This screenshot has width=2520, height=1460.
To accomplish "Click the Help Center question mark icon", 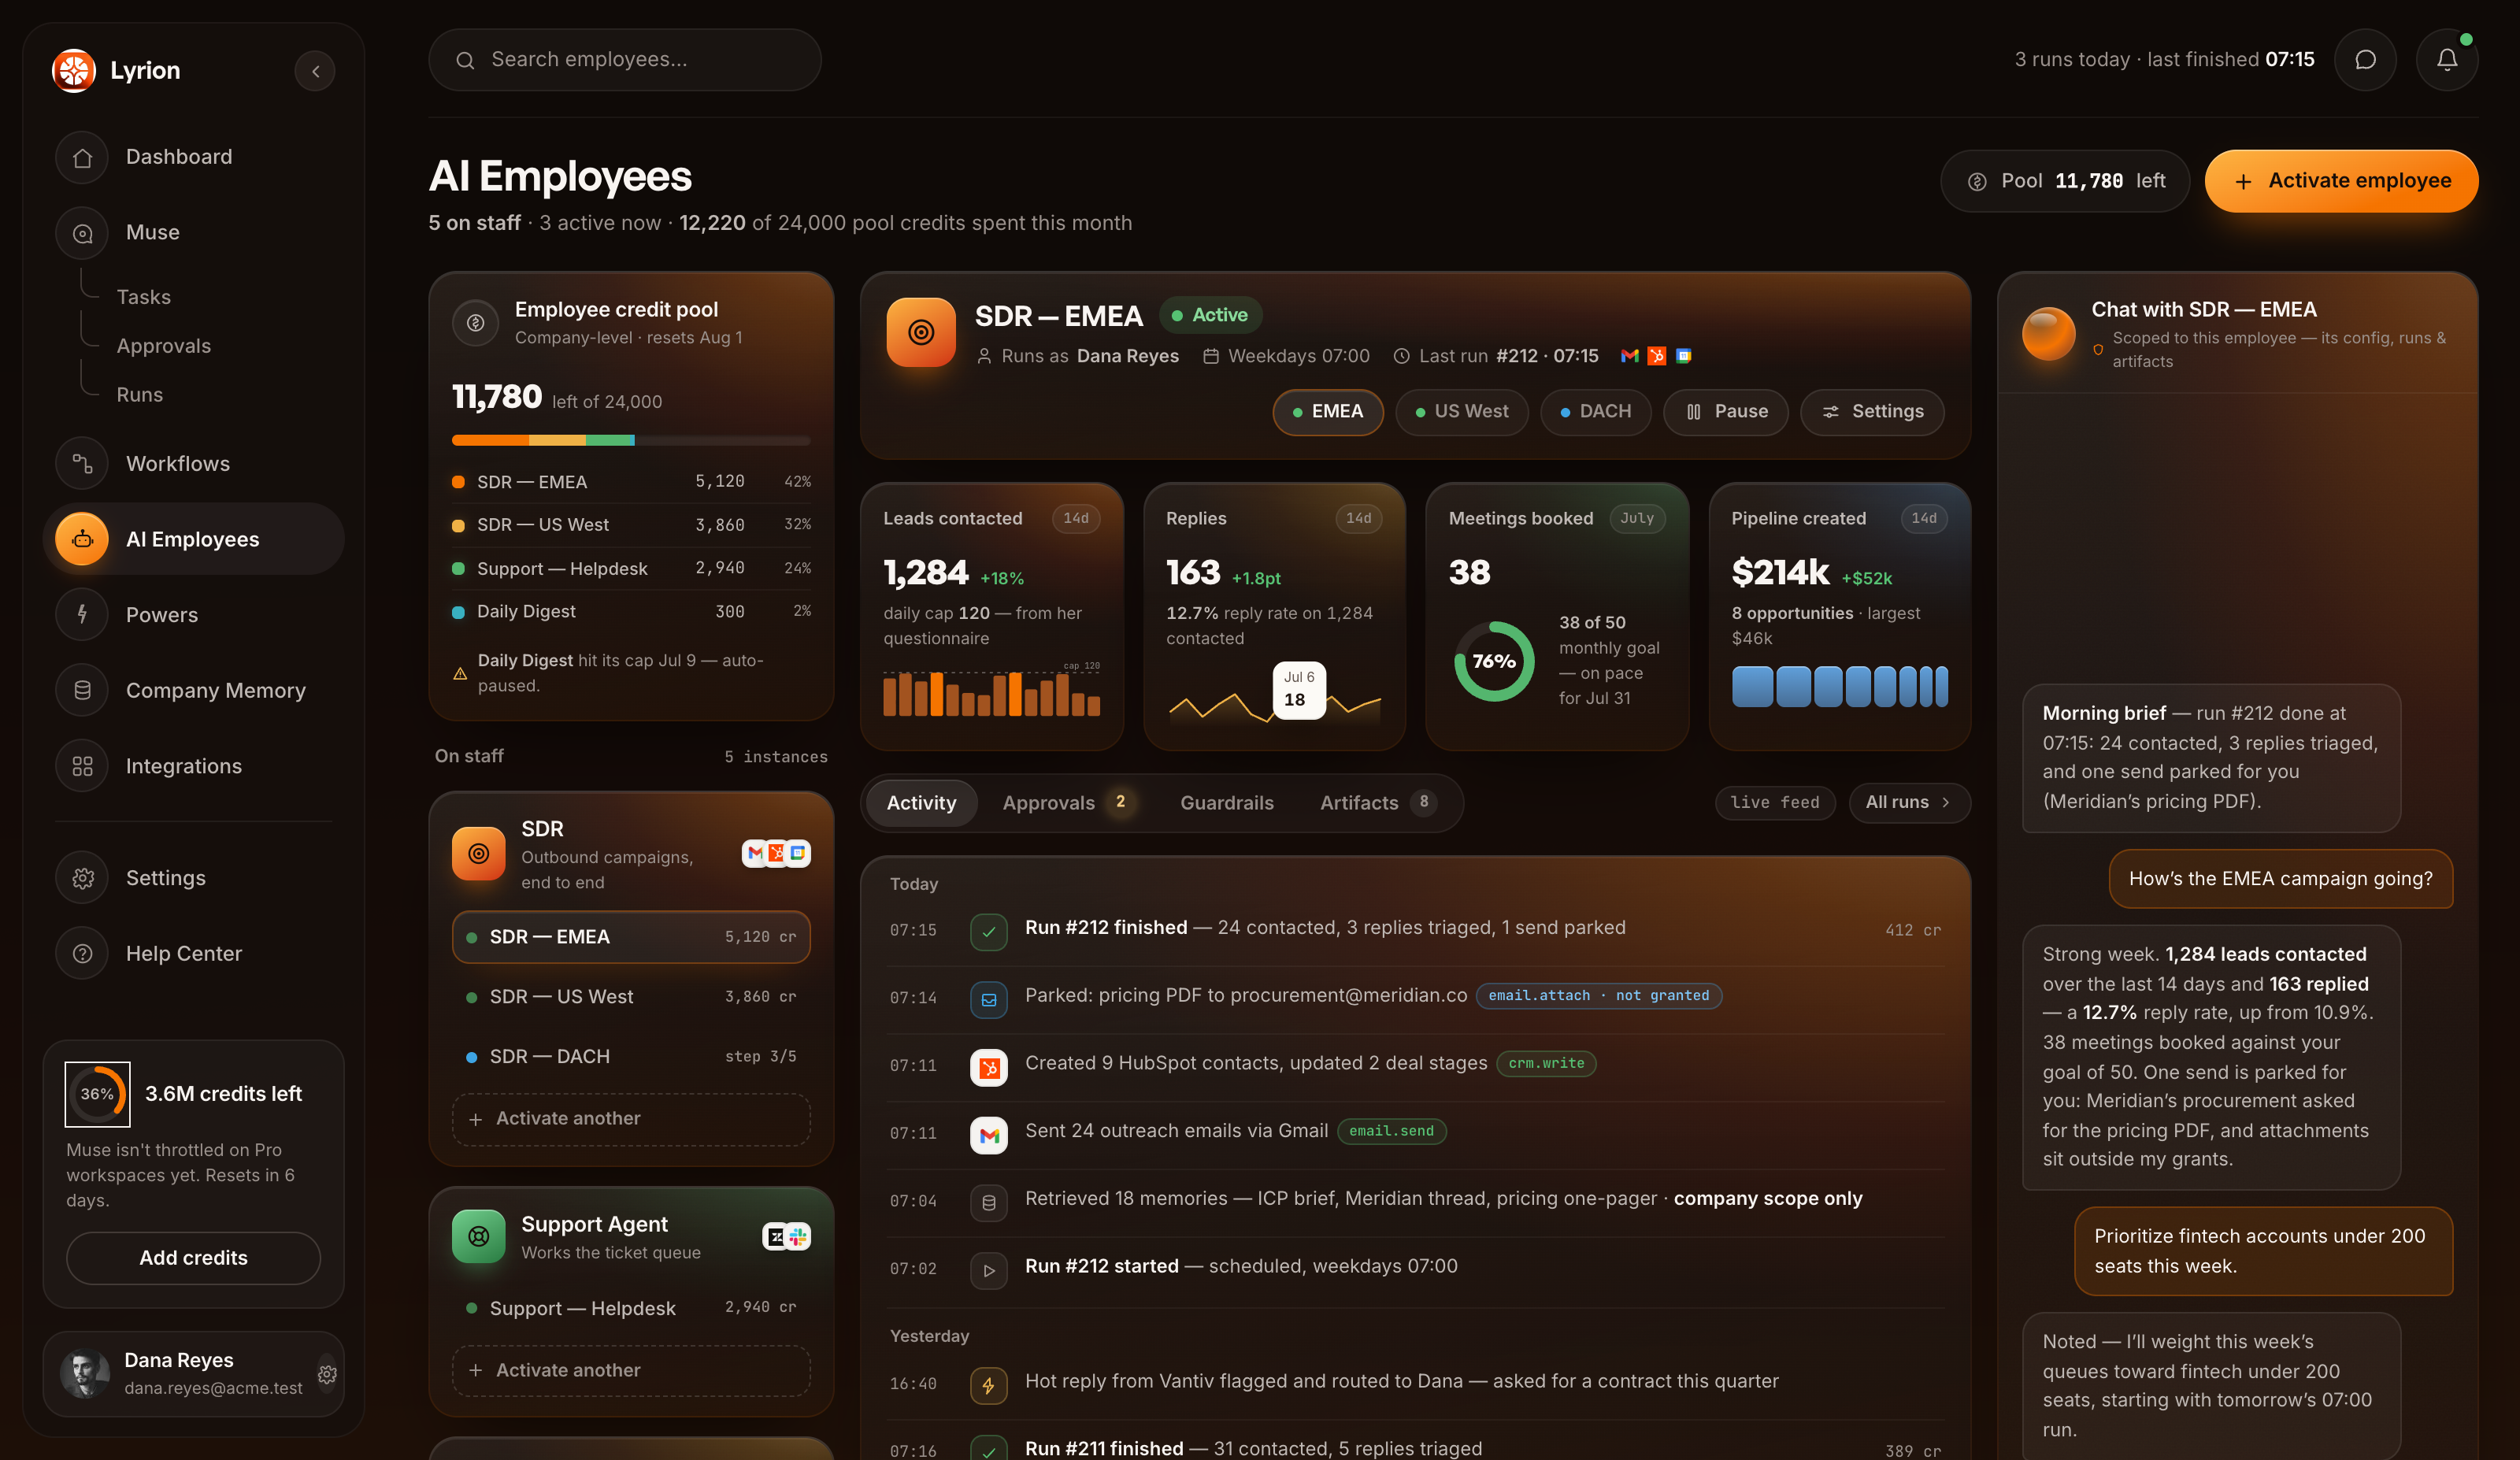I will 82,954.
